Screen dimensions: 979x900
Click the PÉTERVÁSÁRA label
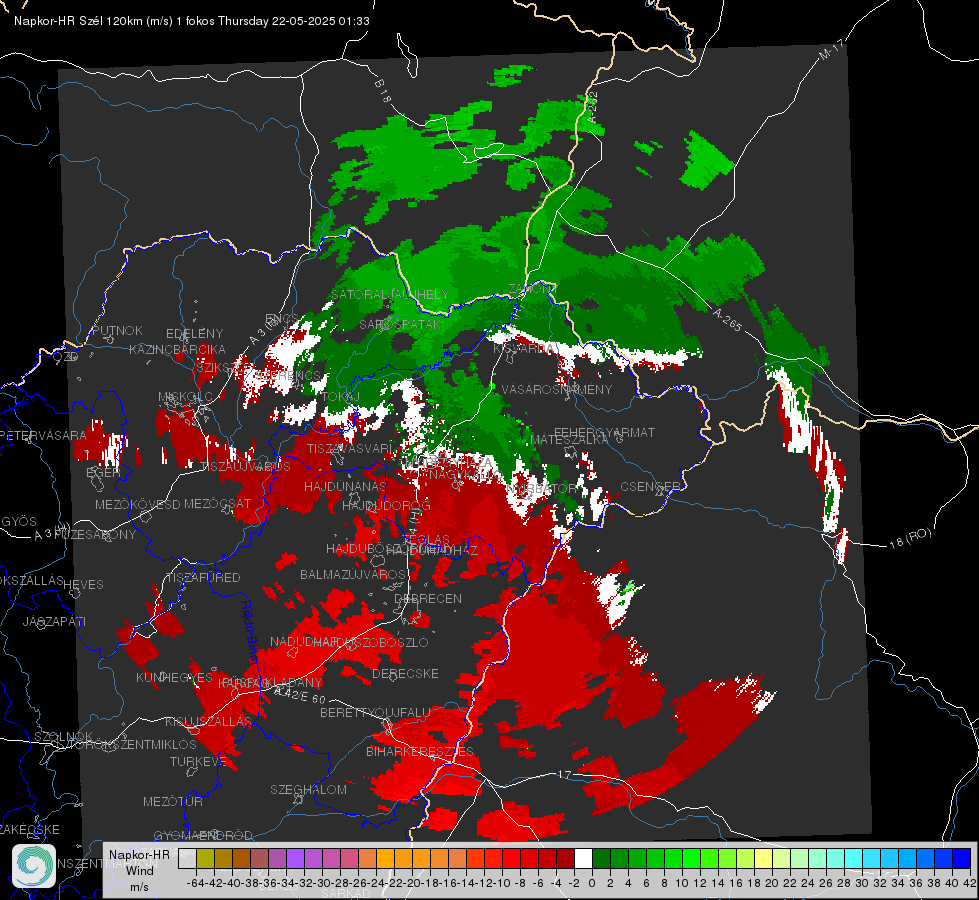[x=43, y=435]
